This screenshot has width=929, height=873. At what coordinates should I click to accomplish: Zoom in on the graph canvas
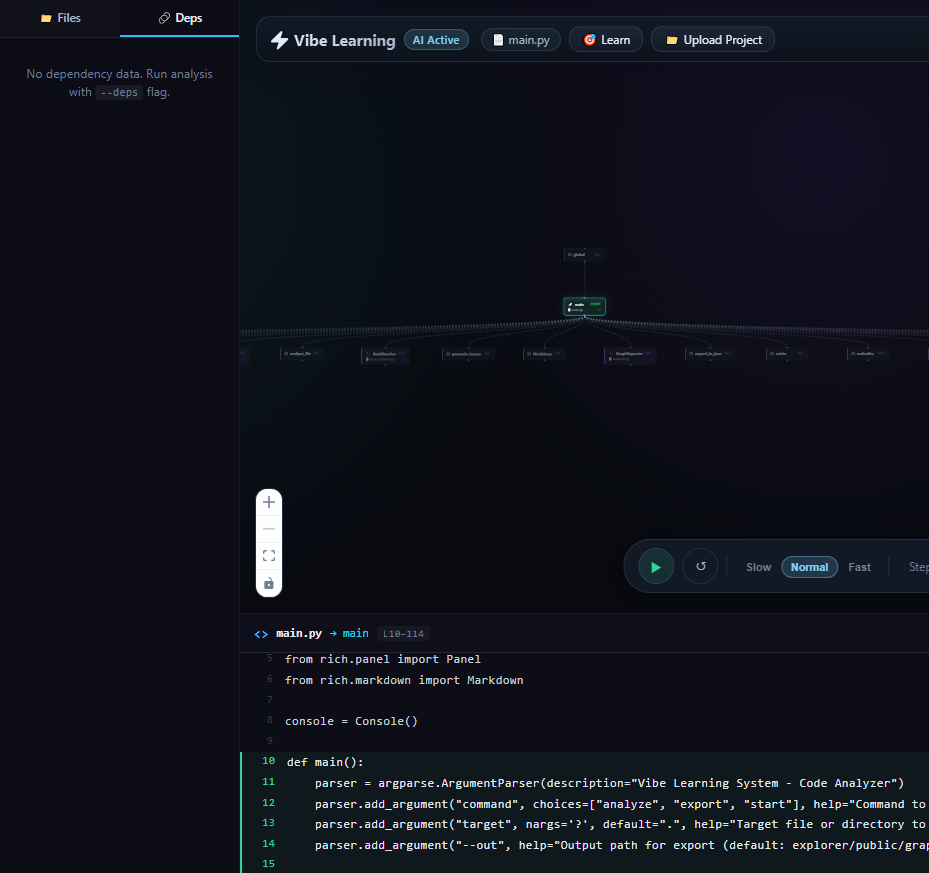269,502
